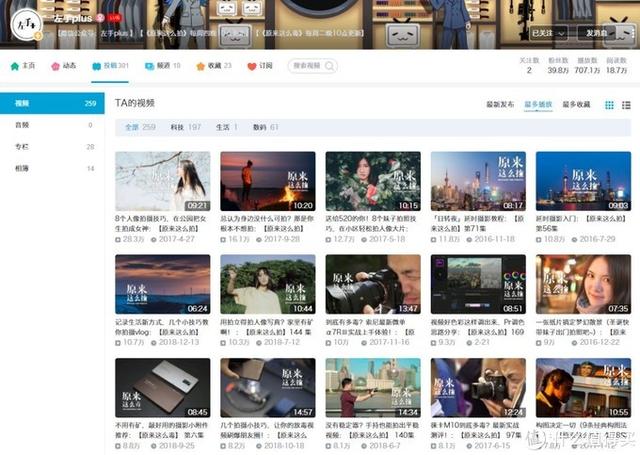Filter by 全部 259 category

(140, 127)
